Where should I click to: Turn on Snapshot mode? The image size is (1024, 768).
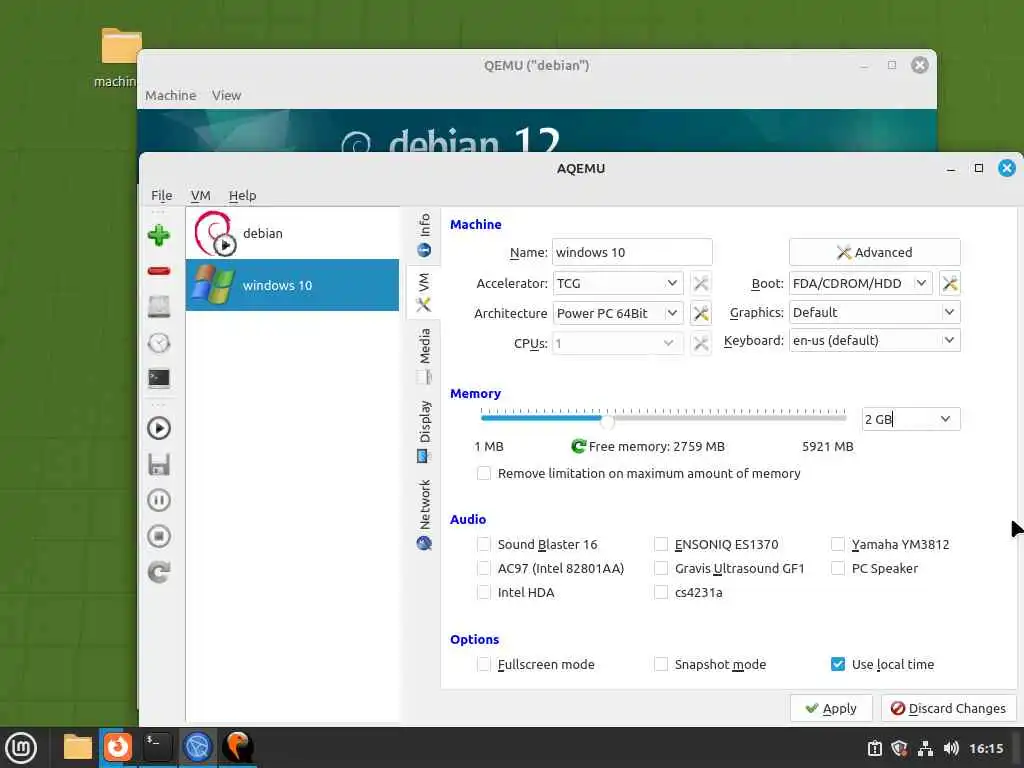pos(661,664)
